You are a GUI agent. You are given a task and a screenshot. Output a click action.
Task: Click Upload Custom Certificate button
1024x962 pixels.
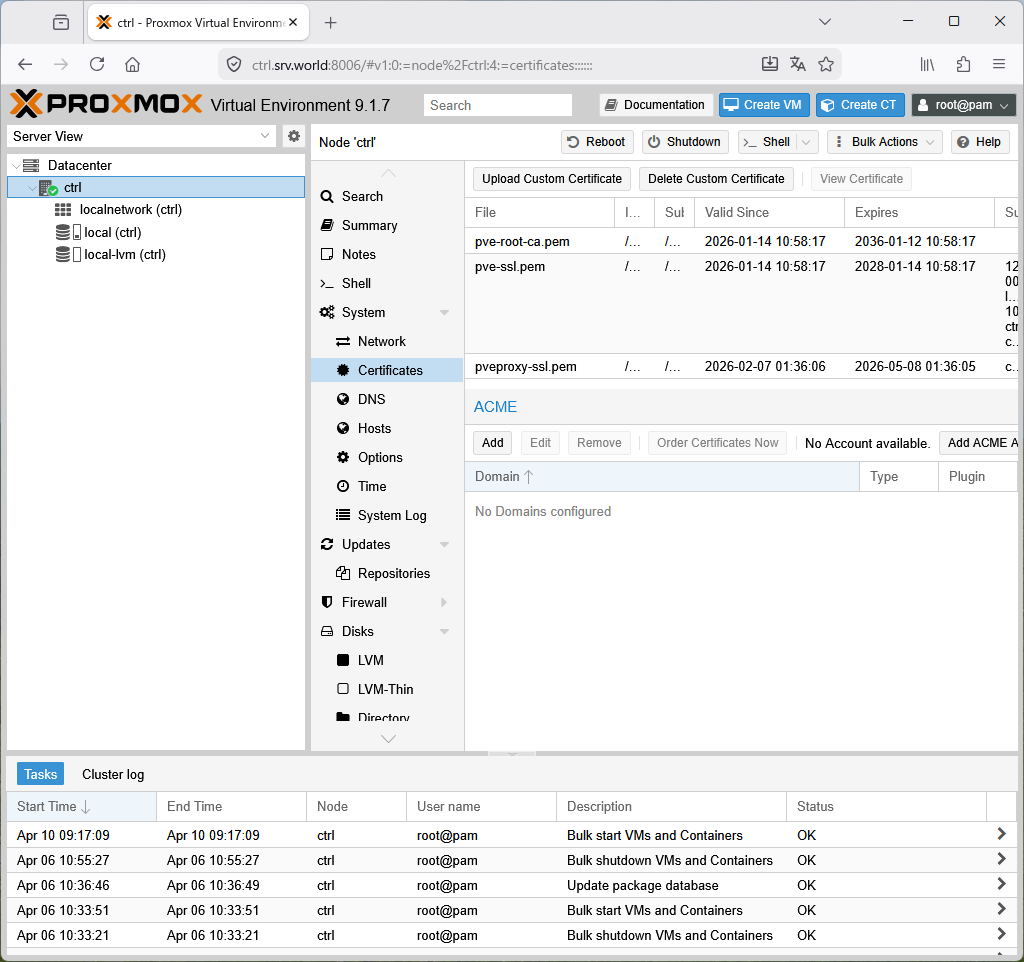551,179
